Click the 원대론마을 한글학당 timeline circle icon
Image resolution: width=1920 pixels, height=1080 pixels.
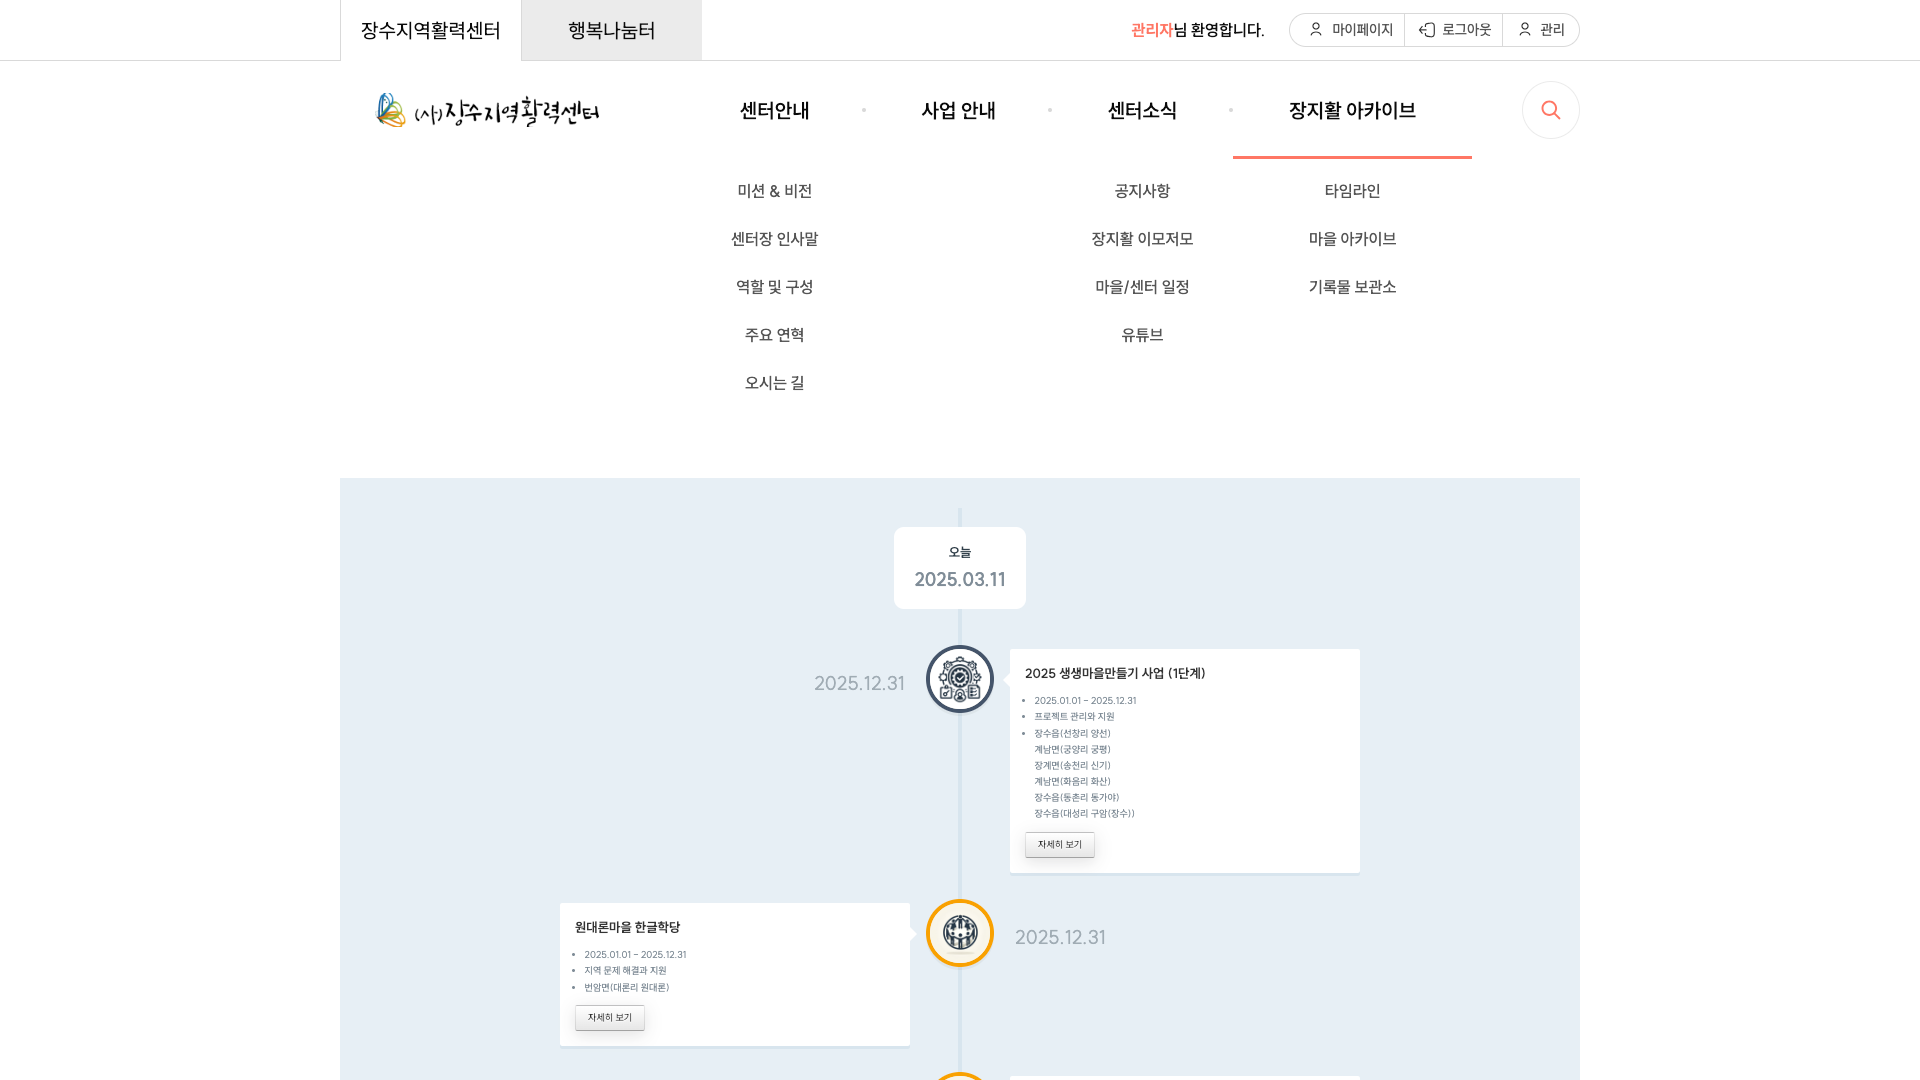pyautogui.click(x=960, y=933)
